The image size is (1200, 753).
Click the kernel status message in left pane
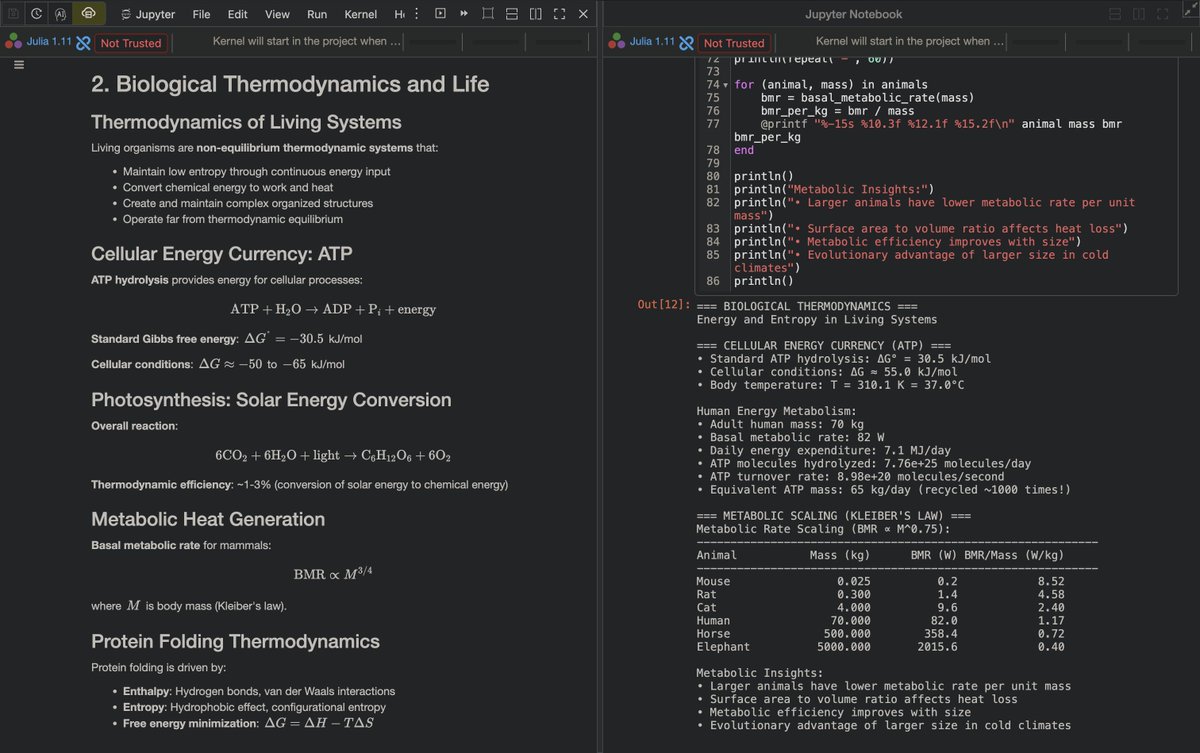307,42
